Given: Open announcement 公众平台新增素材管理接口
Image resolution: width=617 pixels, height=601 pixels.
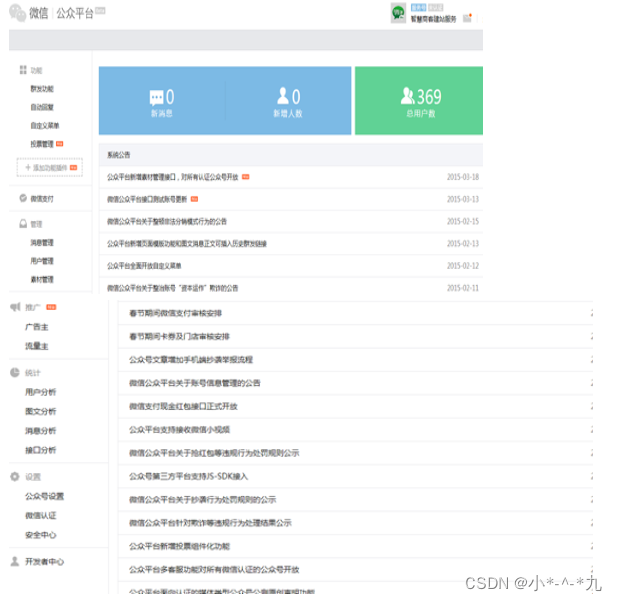Looking at the screenshot, I should [x=173, y=177].
